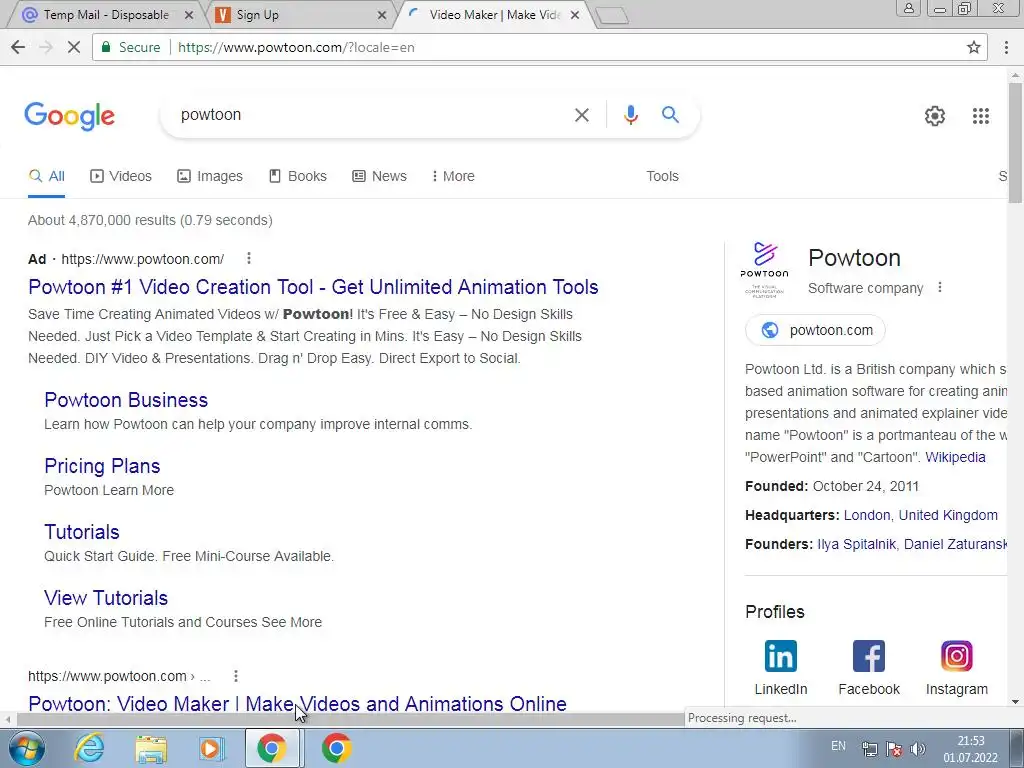The width and height of the screenshot is (1024, 768).
Task: Bookmark this page with the star icon
Action: 974,47
